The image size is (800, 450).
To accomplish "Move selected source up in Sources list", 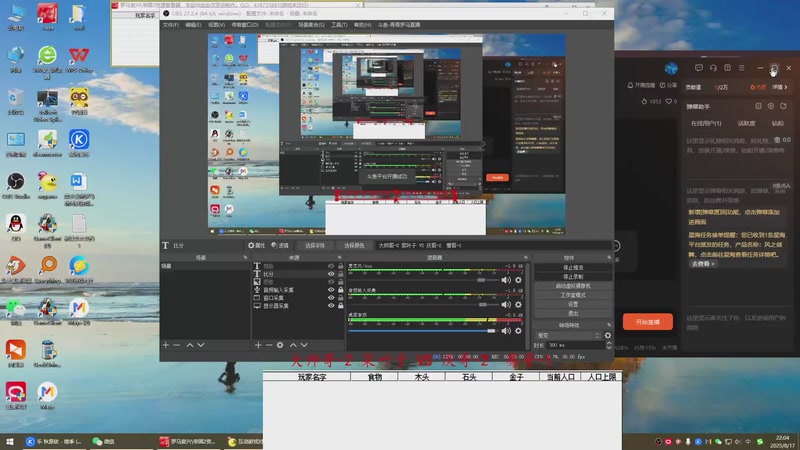I will [293, 345].
